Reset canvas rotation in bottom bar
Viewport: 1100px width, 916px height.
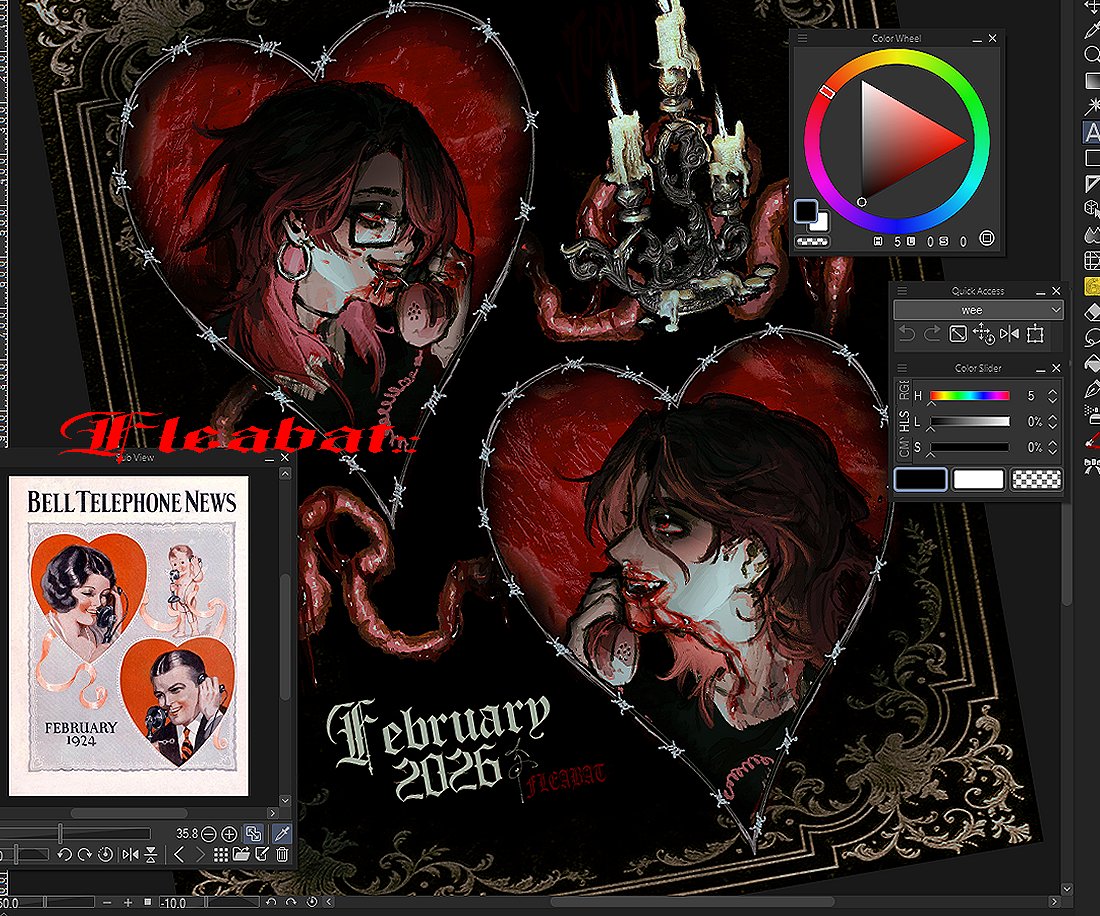(x=312, y=903)
